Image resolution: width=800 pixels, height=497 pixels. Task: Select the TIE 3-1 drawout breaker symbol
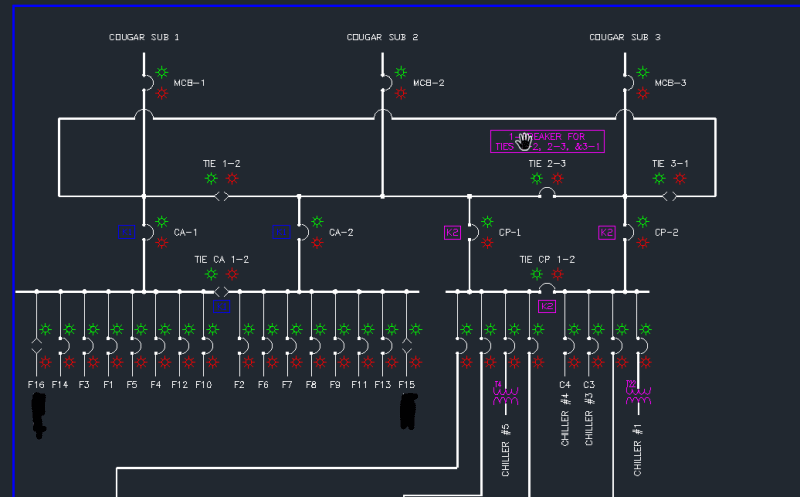coord(669,196)
